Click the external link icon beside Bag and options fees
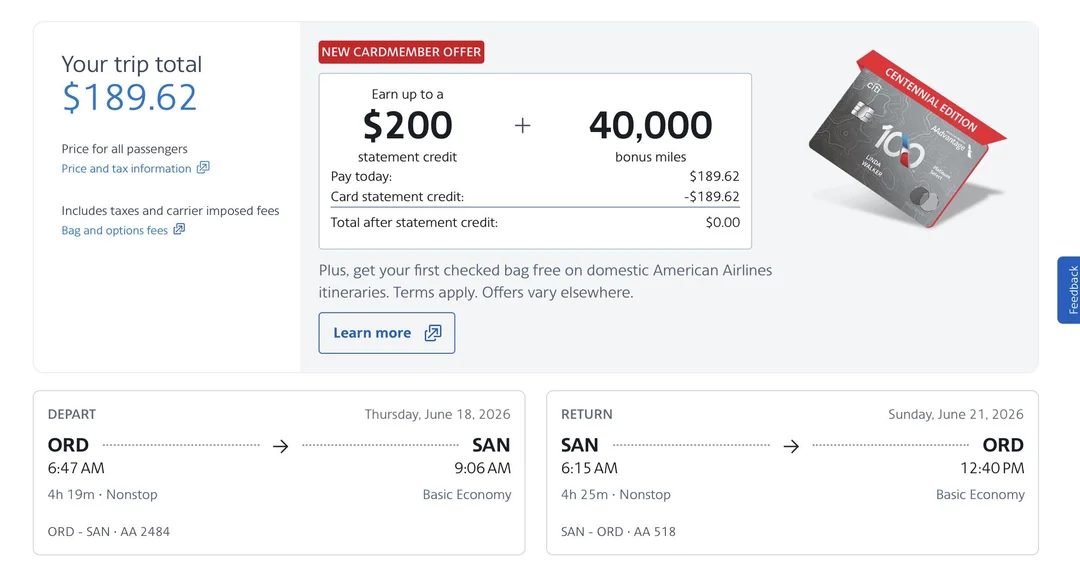This screenshot has width=1080, height=571. tap(179, 230)
